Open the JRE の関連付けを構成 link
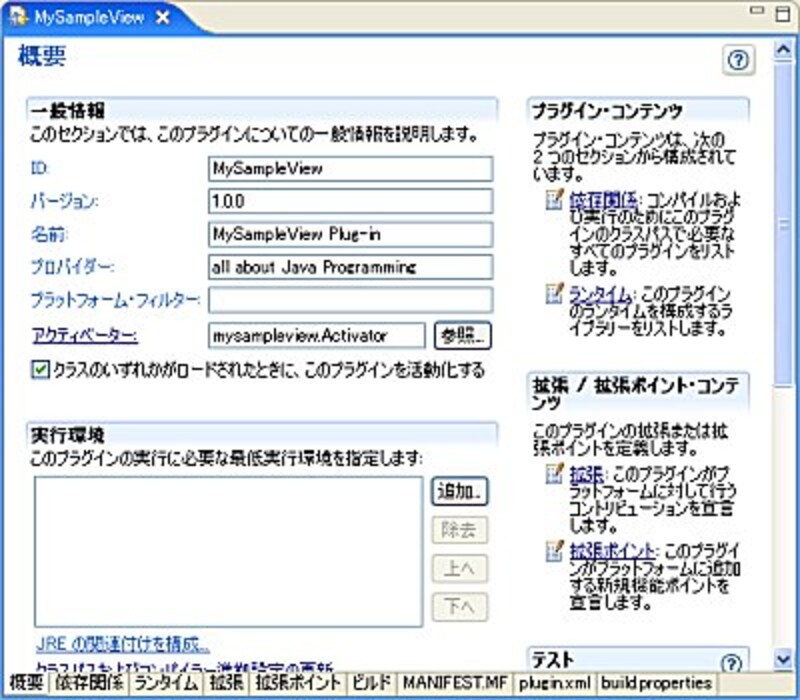The width and height of the screenshot is (800, 700). pyautogui.click(x=123, y=642)
